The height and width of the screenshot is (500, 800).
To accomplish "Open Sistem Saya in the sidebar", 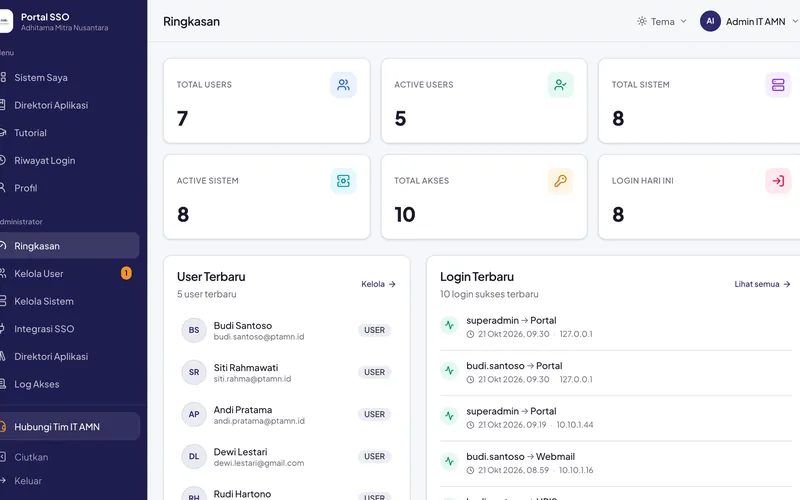I will click(69, 78).
